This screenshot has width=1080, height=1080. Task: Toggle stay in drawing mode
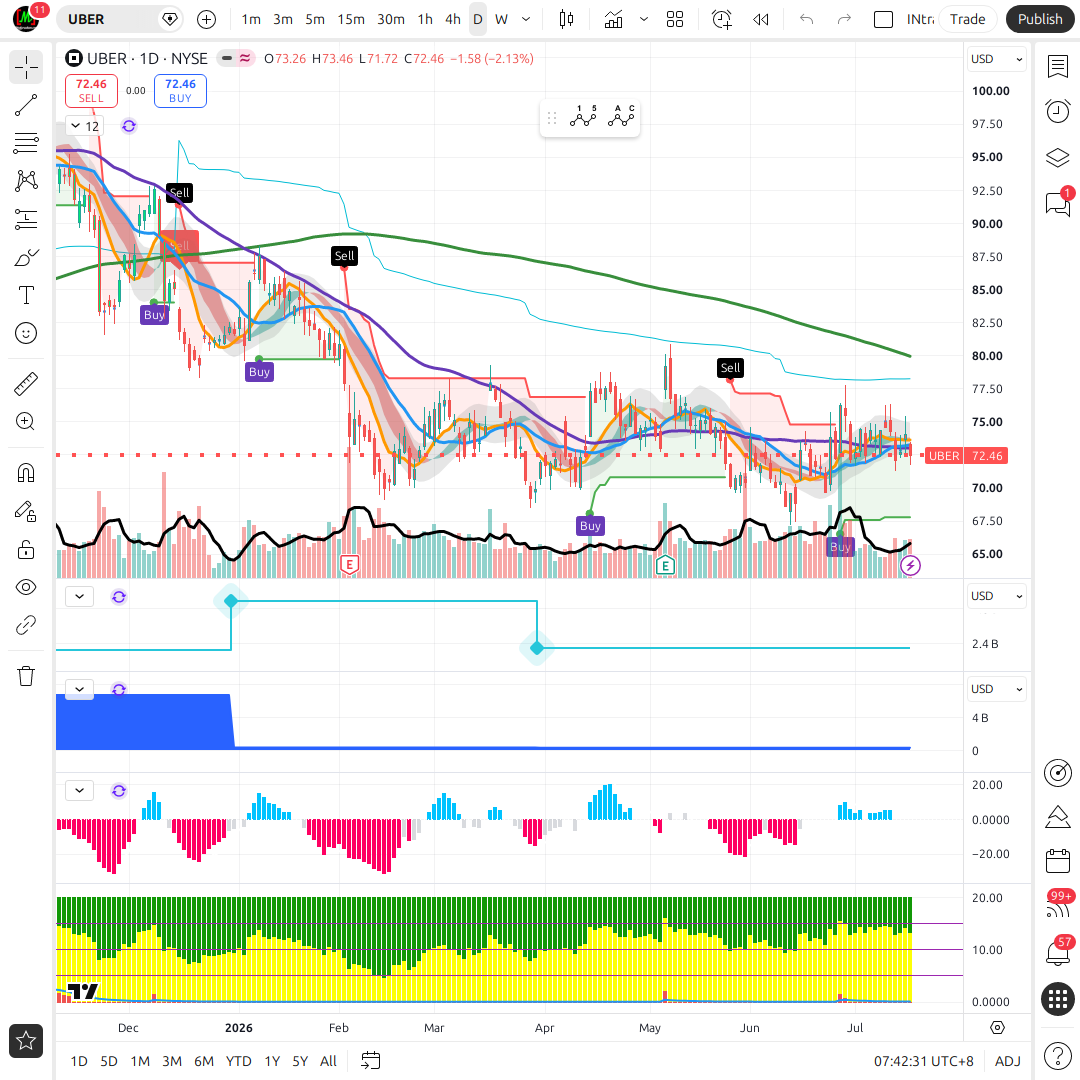26,511
